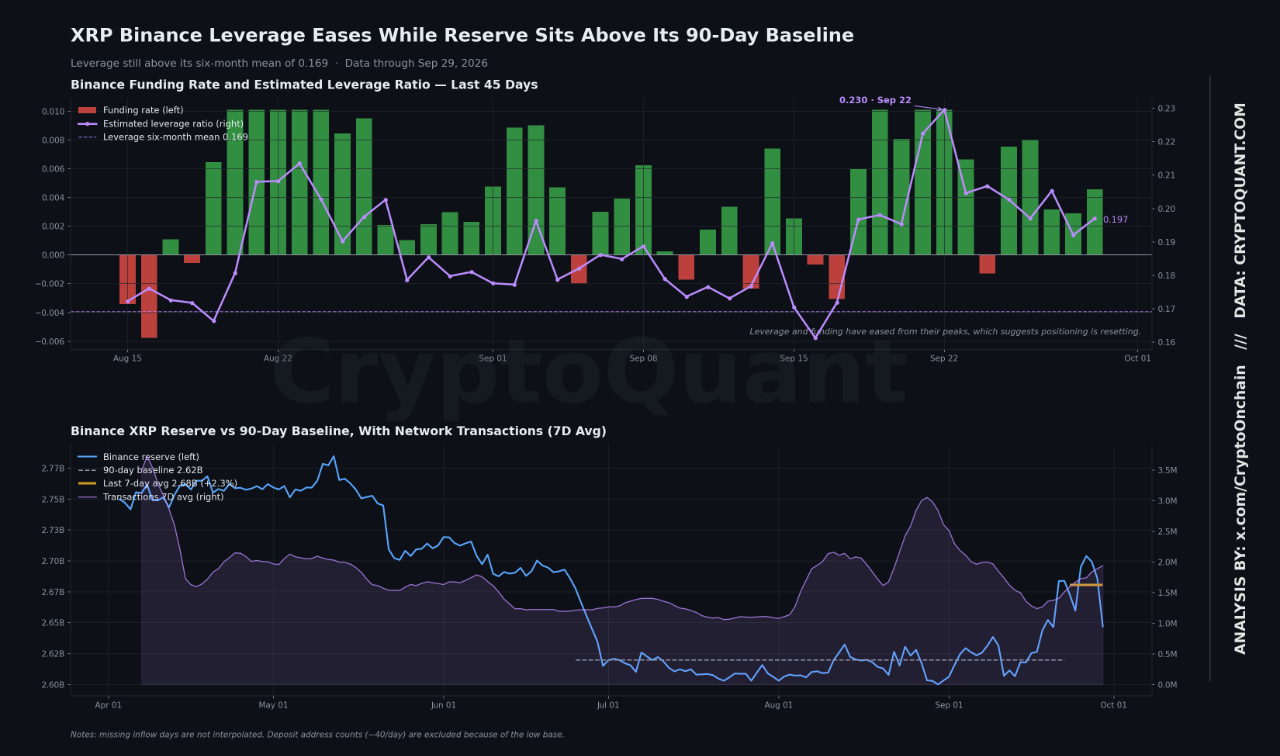Click the orange 7-day avg legend swatch
The width and height of the screenshot is (1280, 756).
[x=87, y=483]
